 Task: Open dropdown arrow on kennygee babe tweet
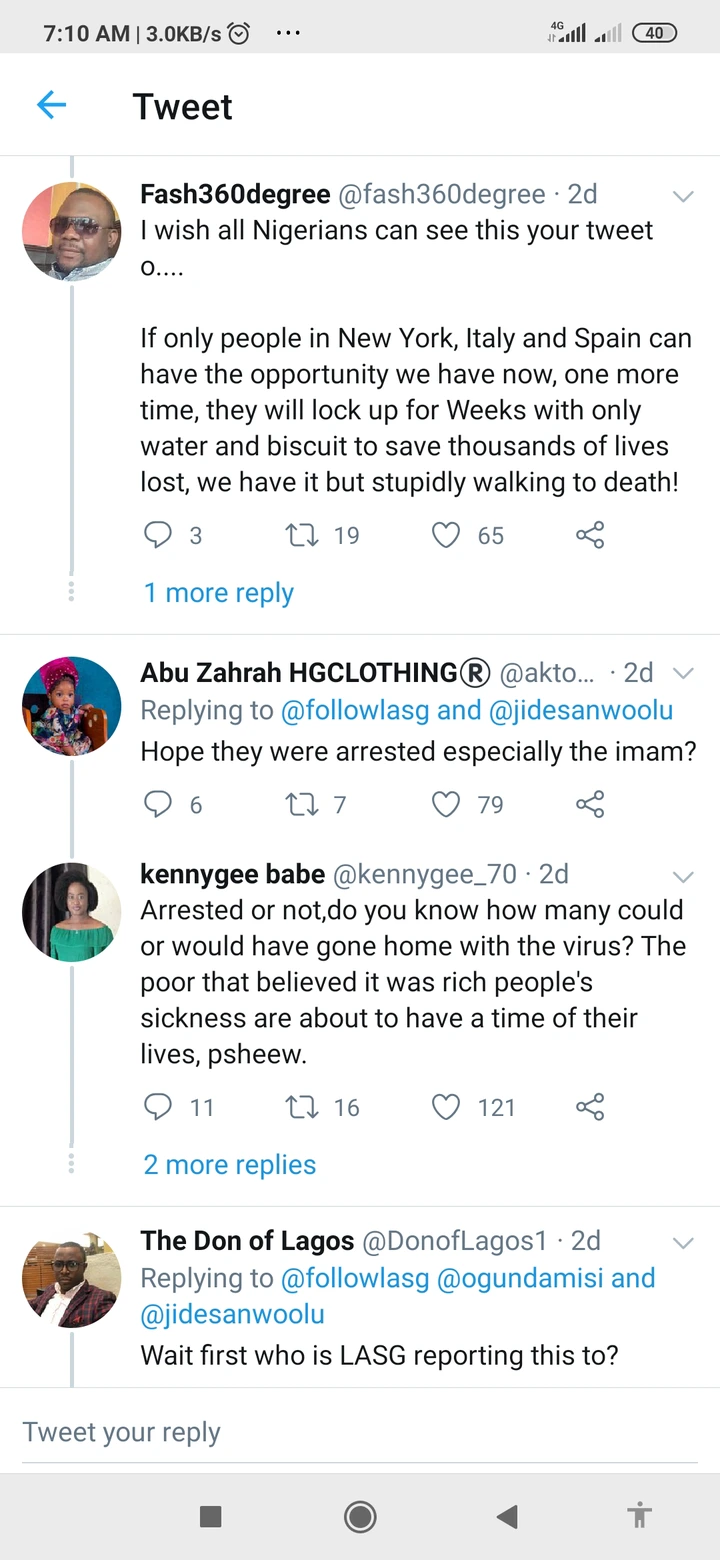click(x=683, y=877)
